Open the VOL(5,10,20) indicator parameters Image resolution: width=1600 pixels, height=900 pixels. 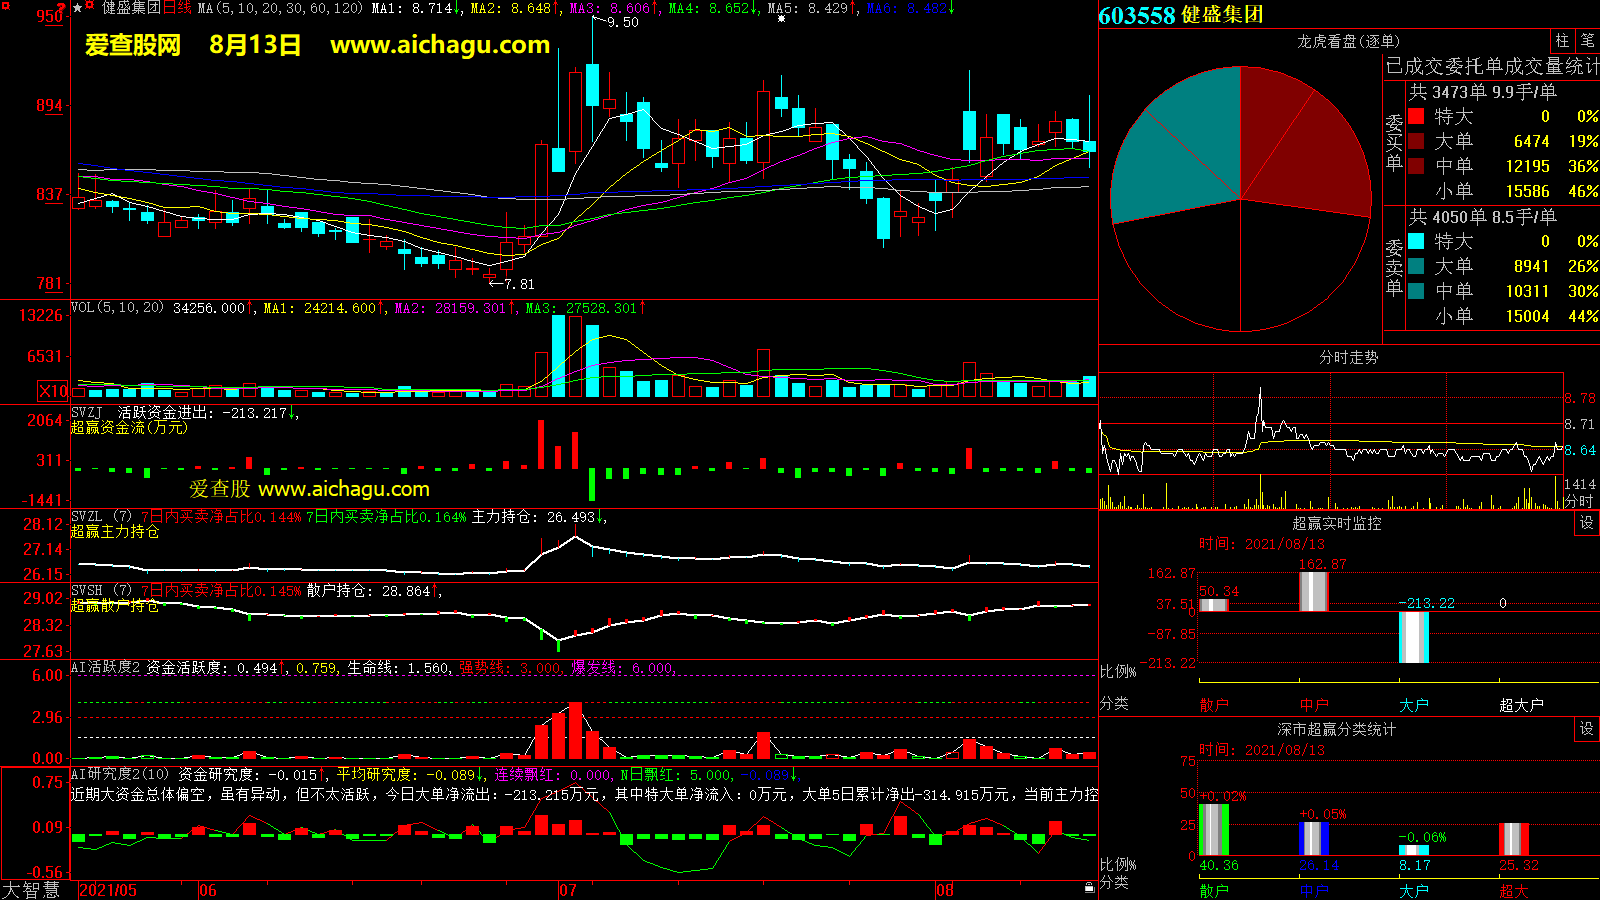tap(117, 308)
